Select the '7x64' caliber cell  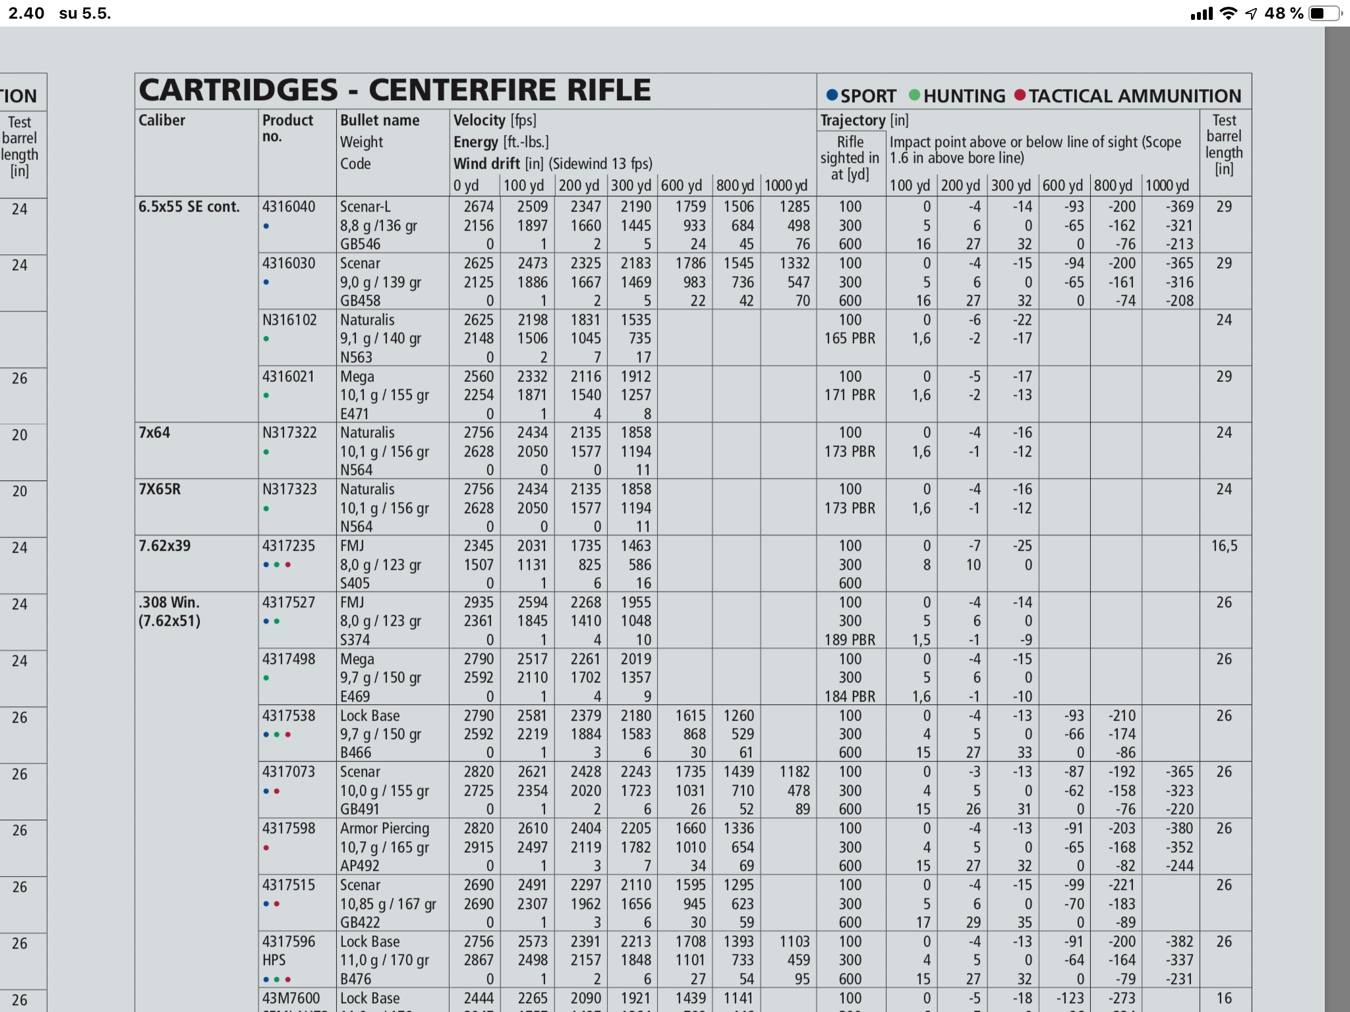click(154, 433)
